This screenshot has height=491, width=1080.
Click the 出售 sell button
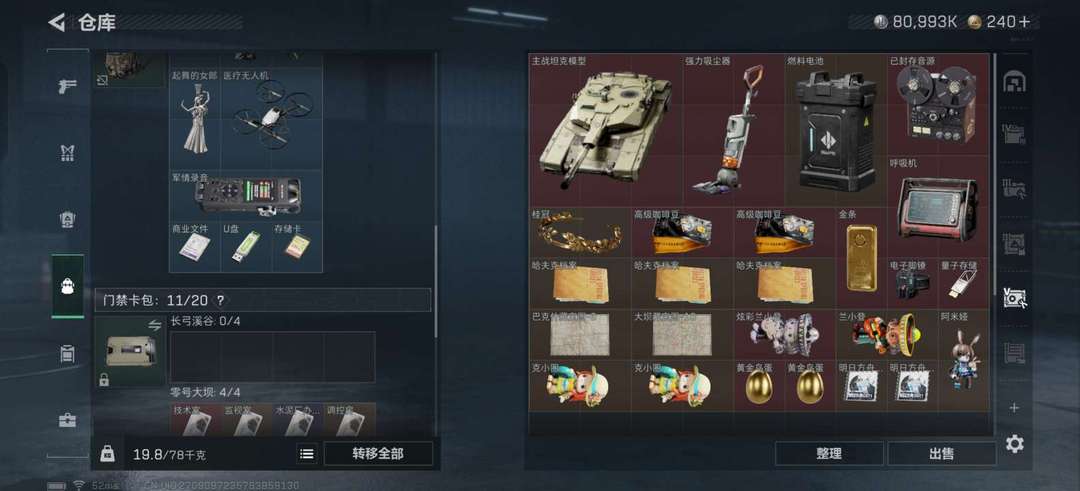tap(942, 454)
